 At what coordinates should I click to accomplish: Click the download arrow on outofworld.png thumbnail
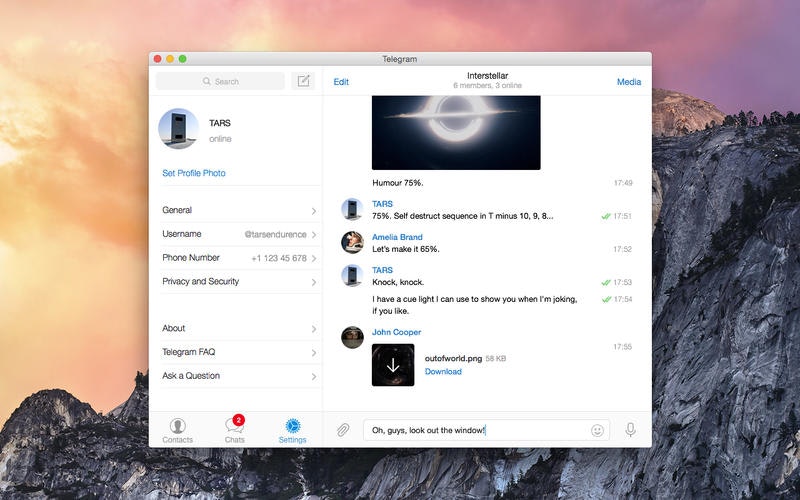pos(393,365)
